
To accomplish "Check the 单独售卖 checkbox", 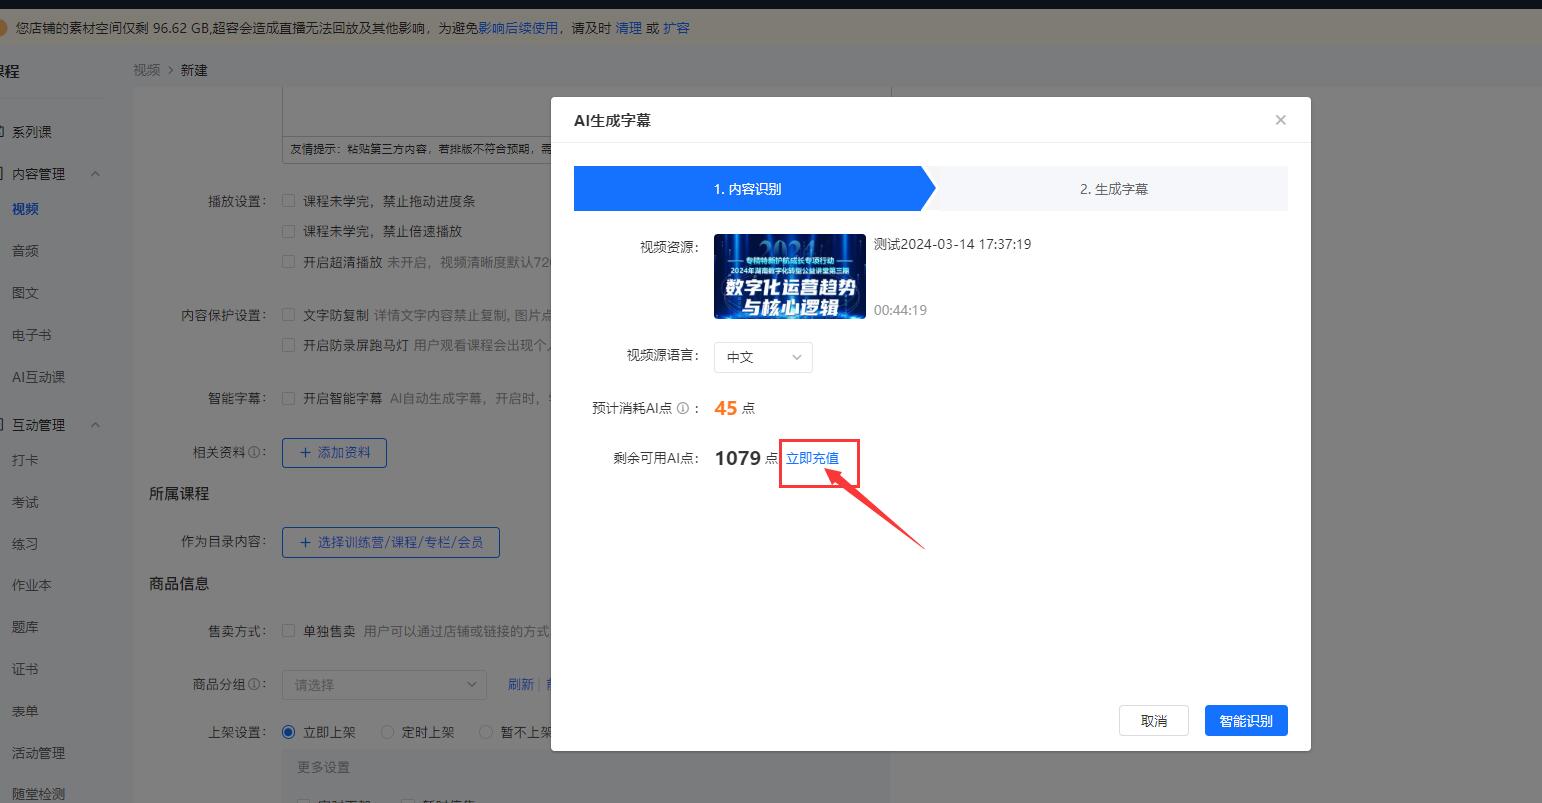I will (289, 631).
